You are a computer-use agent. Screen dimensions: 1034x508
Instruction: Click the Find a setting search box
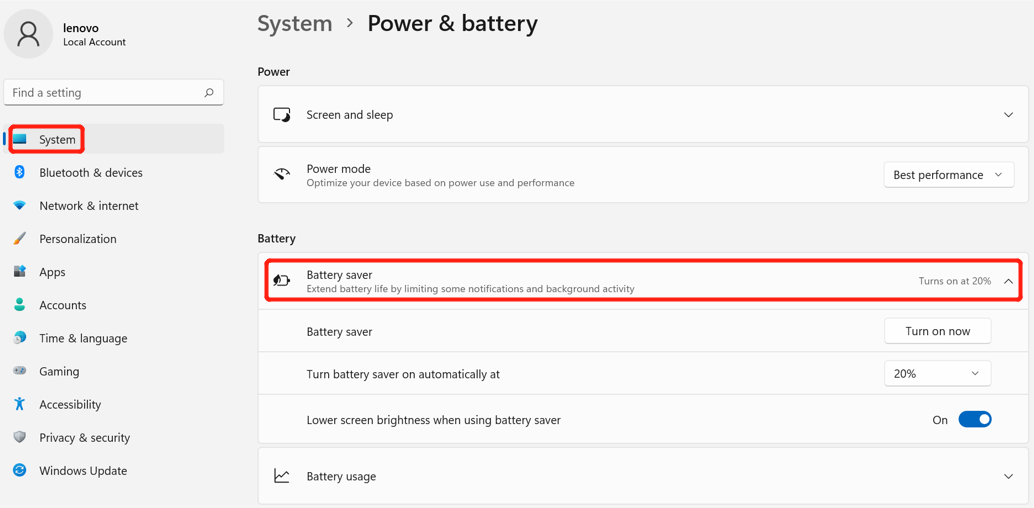point(113,92)
